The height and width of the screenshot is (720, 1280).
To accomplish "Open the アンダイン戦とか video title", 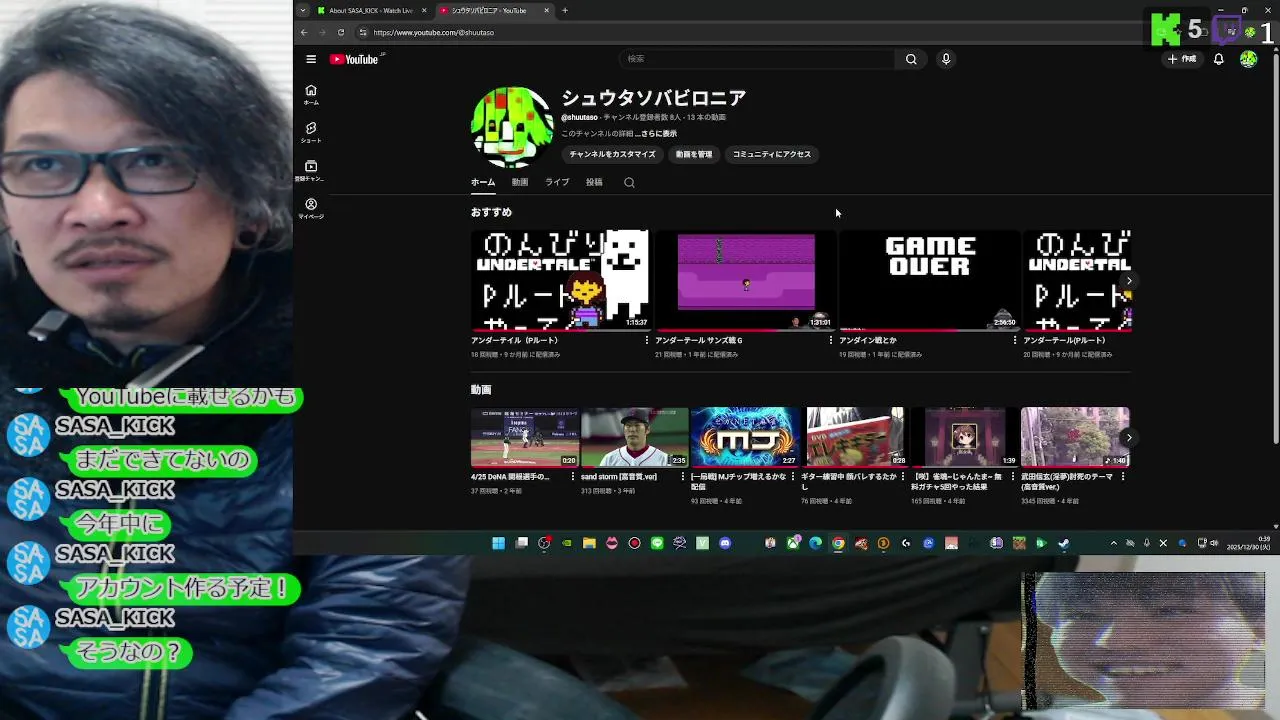I will pyautogui.click(x=868, y=340).
